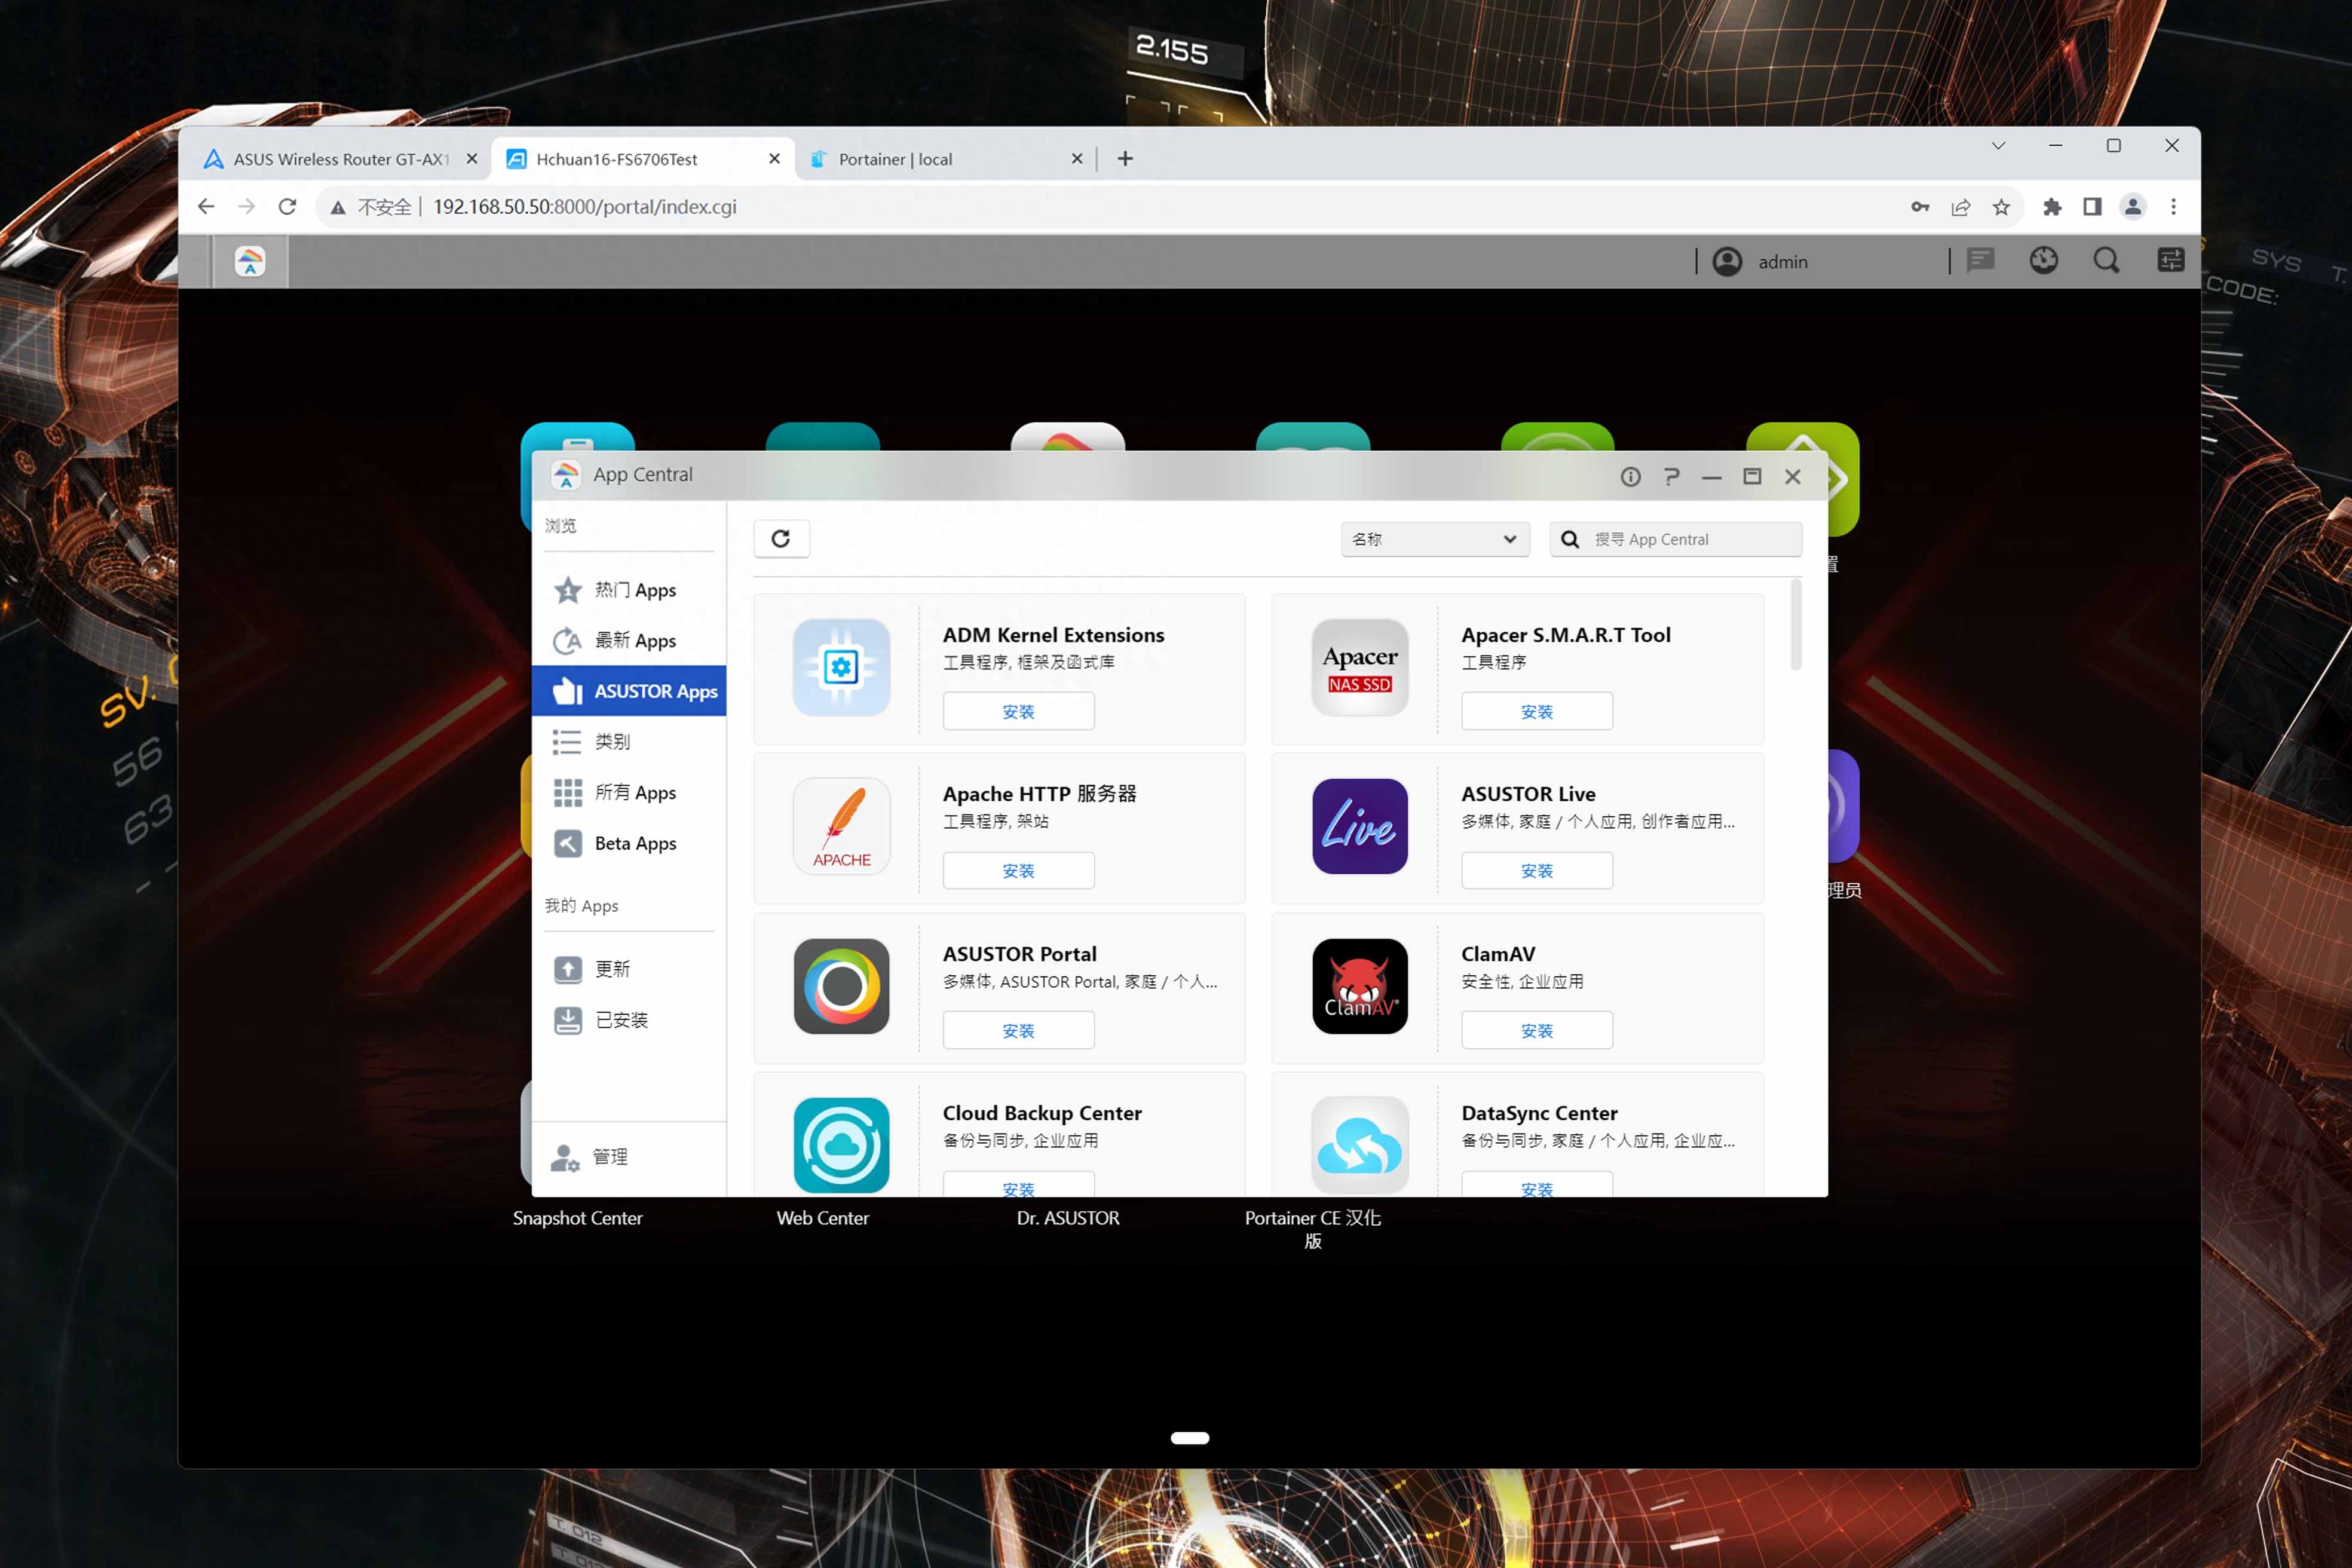Open the 名称 sort dropdown
Image resolution: width=2352 pixels, height=1568 pixels.
tap(1434, 539)
